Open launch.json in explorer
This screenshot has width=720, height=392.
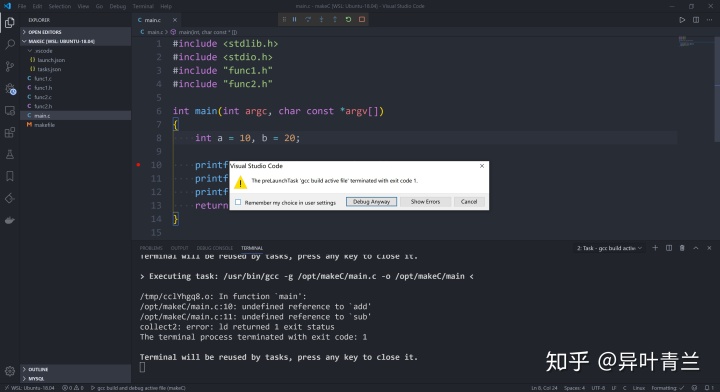point(76,60)
